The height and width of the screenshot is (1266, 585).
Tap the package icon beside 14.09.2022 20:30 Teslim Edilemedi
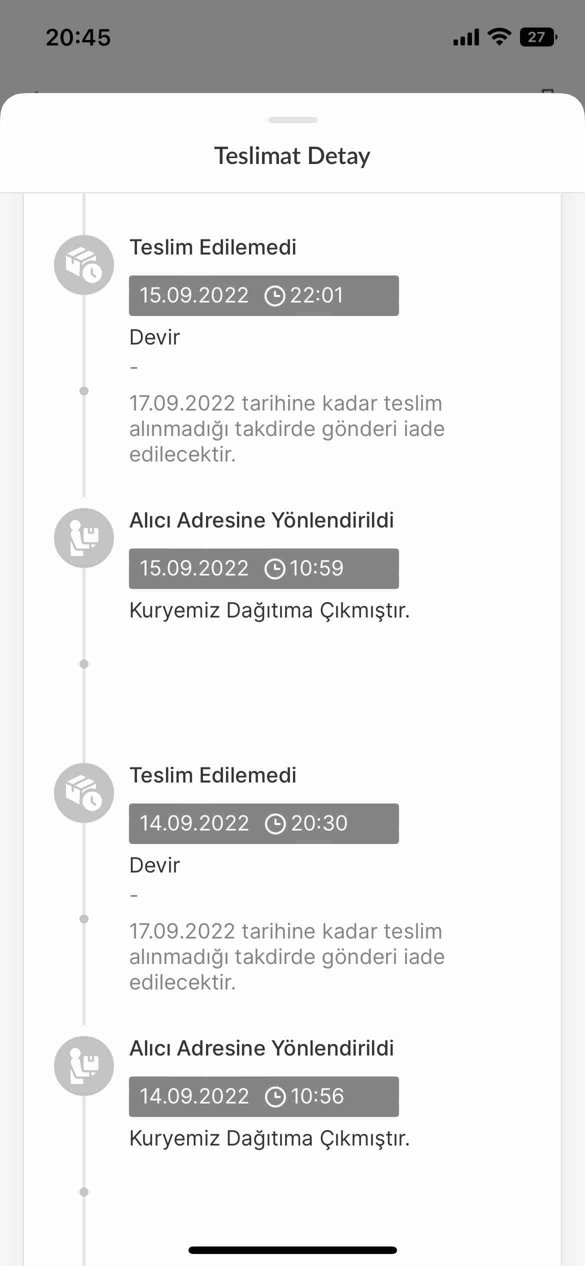[84, 793]
